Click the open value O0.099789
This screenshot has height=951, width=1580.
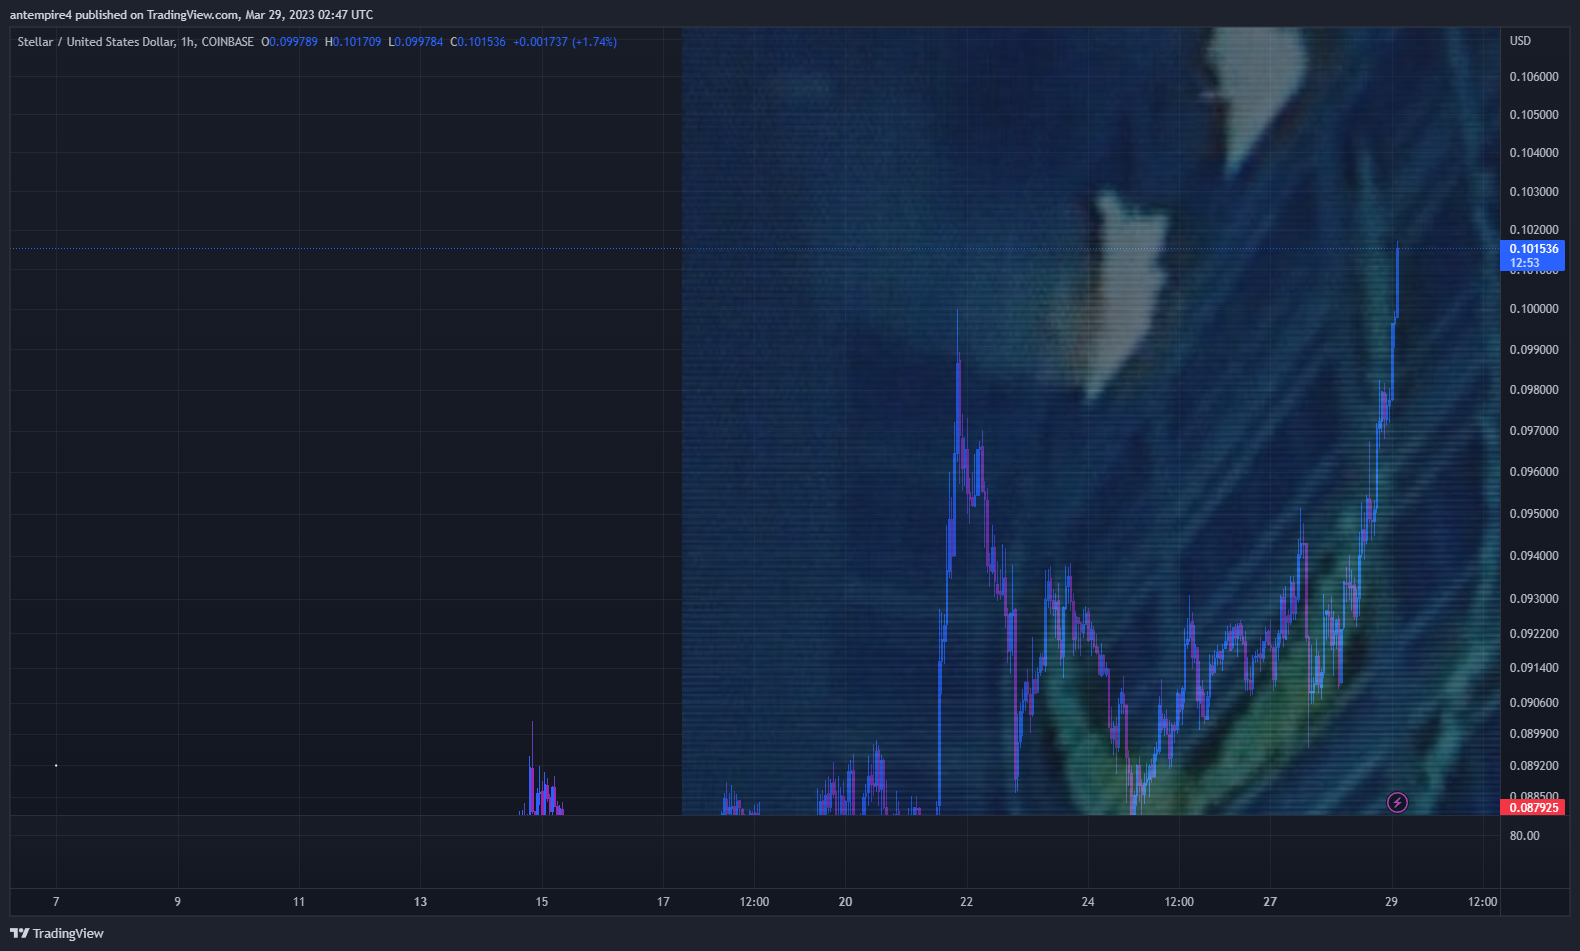[x=289, y=42]
